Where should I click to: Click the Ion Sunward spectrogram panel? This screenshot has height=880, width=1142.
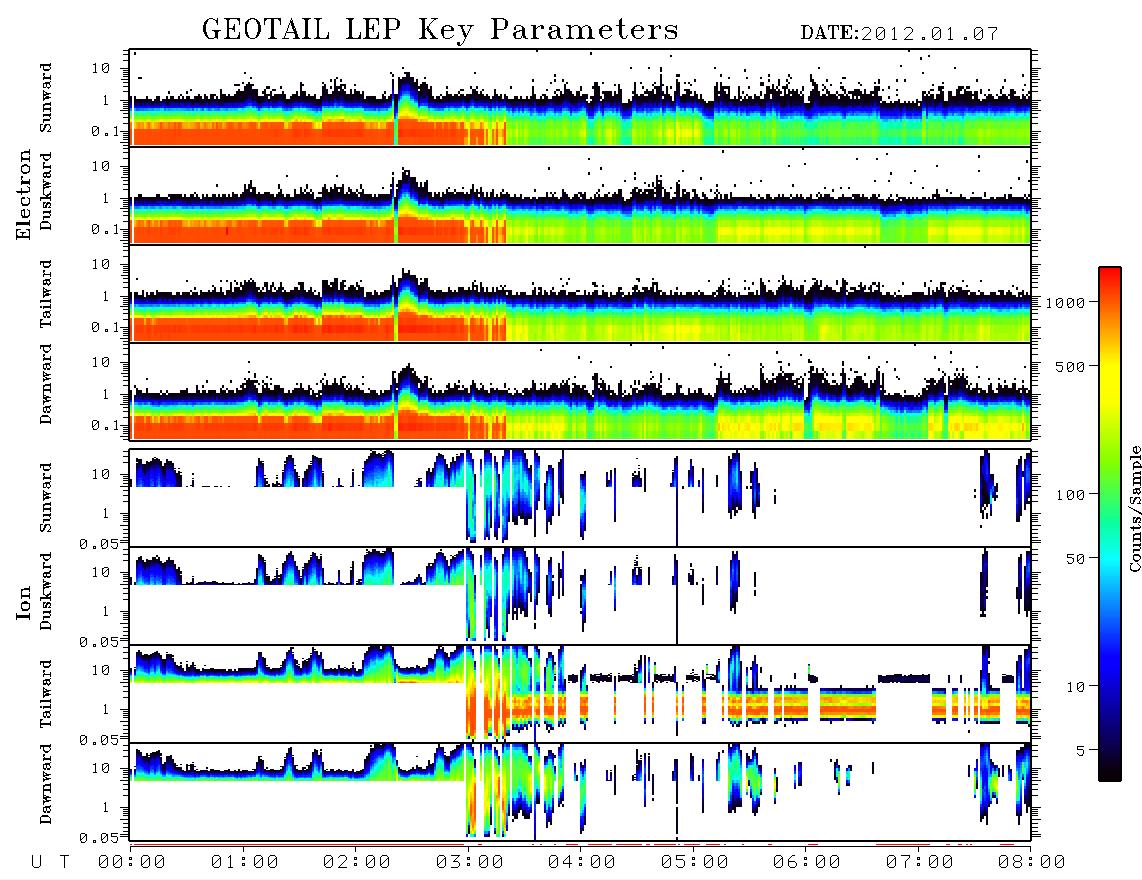580,498
